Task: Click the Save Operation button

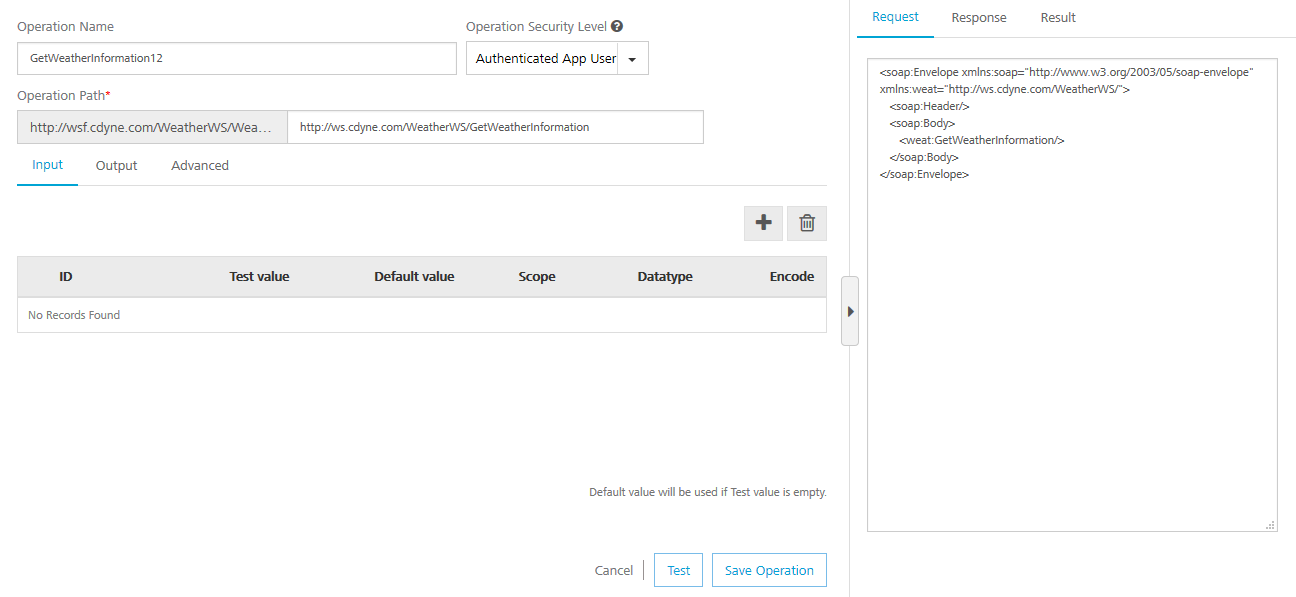Action: [769, 570]
